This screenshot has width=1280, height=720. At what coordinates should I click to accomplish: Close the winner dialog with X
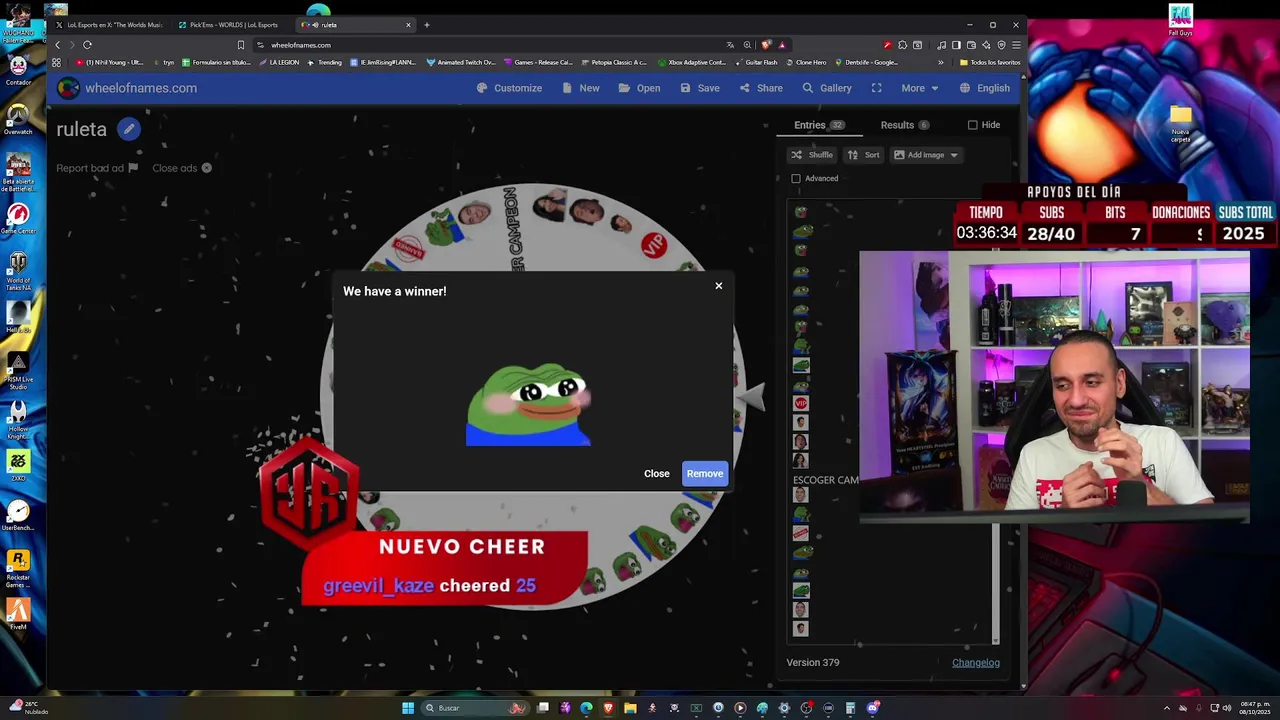coord(718,286)
